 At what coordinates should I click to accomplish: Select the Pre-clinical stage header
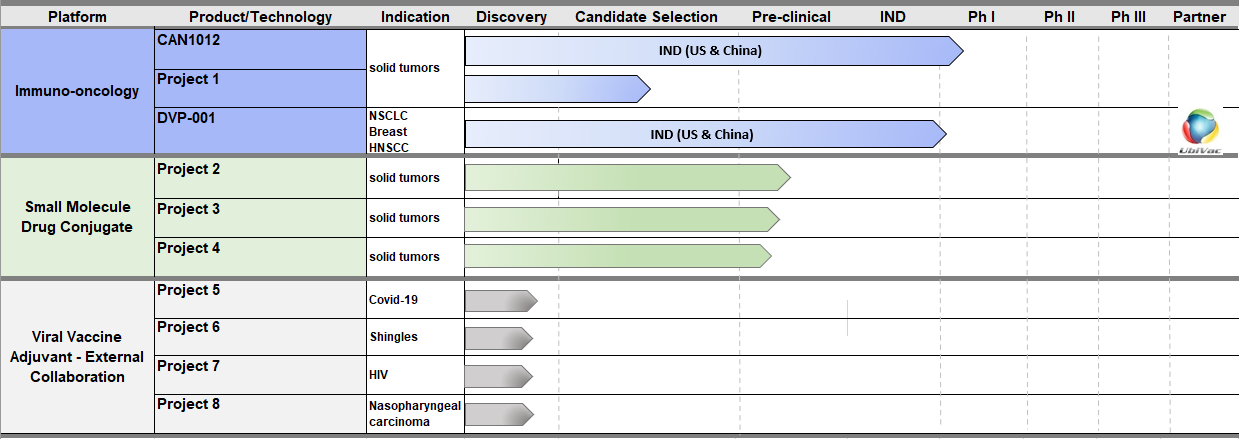(x=792, y=17)
